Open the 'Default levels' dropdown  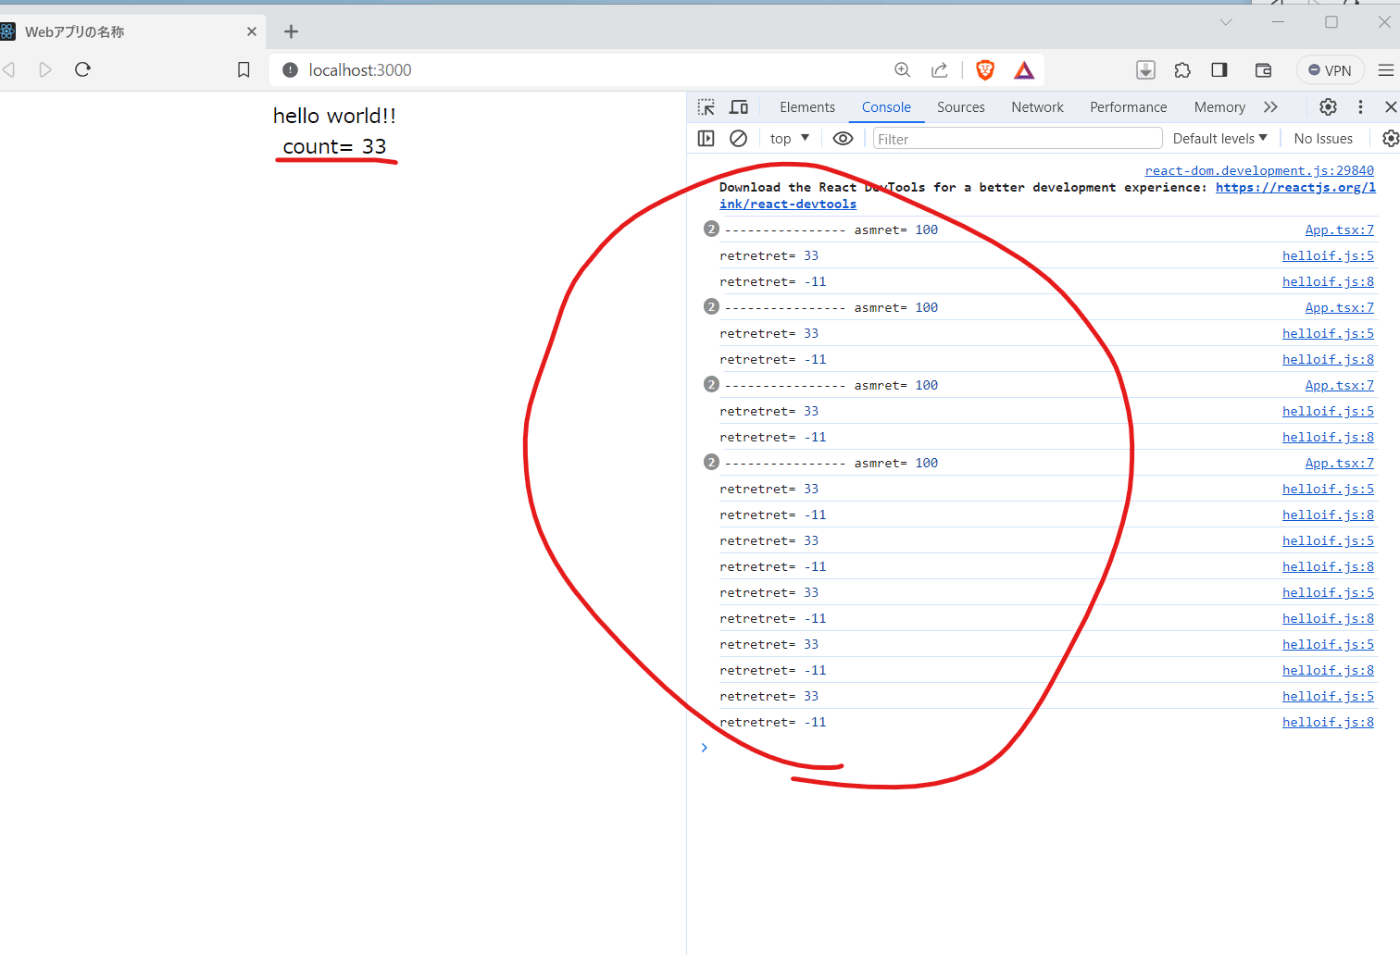pos(1220,138)
